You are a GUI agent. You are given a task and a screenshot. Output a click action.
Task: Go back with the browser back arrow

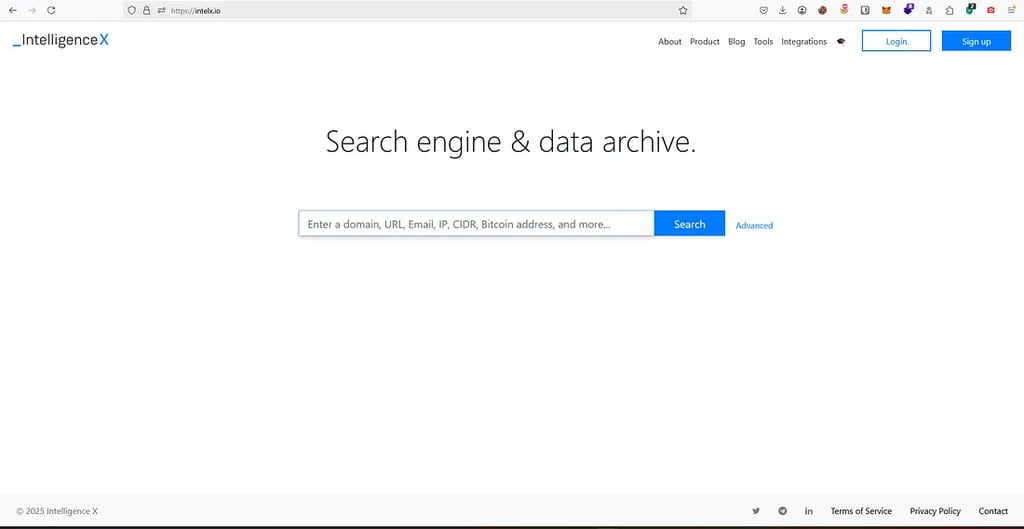click(x=12, y=10)
